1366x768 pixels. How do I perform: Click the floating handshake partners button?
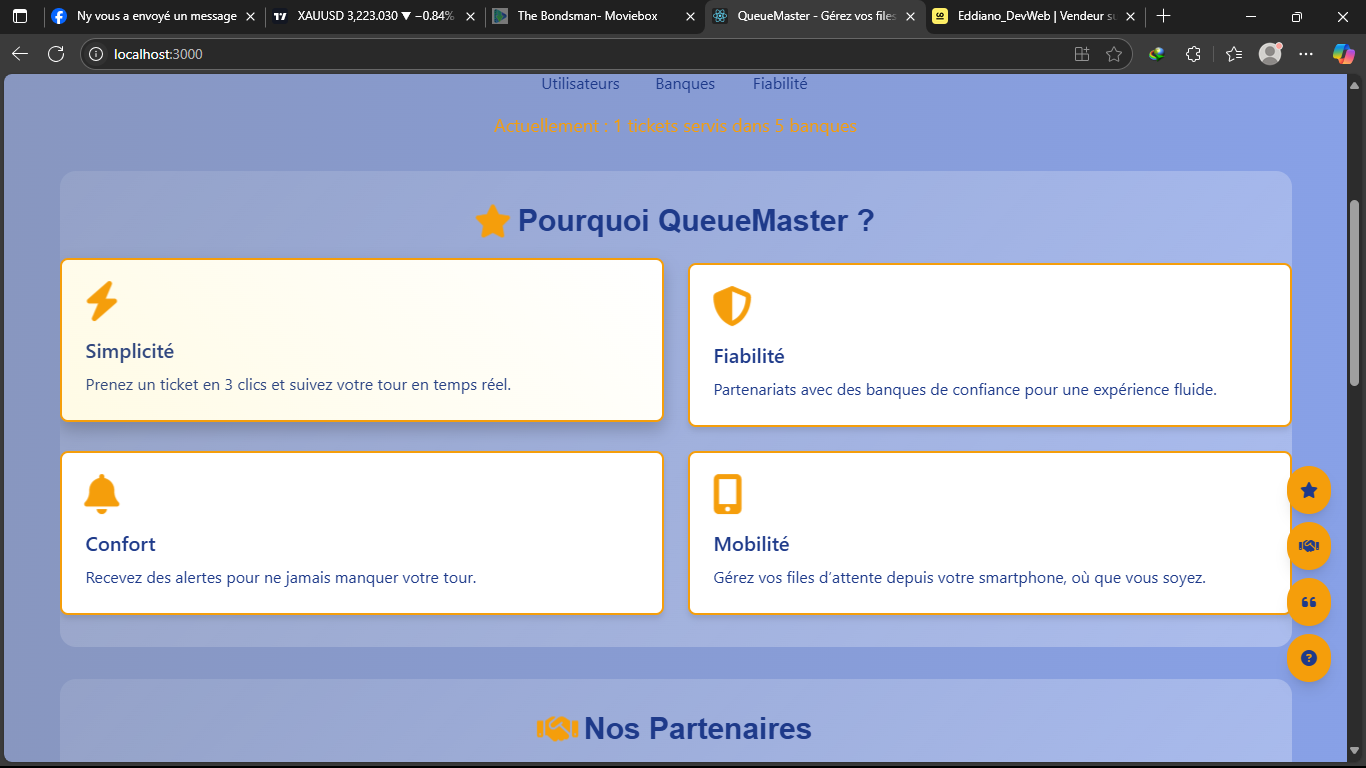(1309, 546)
